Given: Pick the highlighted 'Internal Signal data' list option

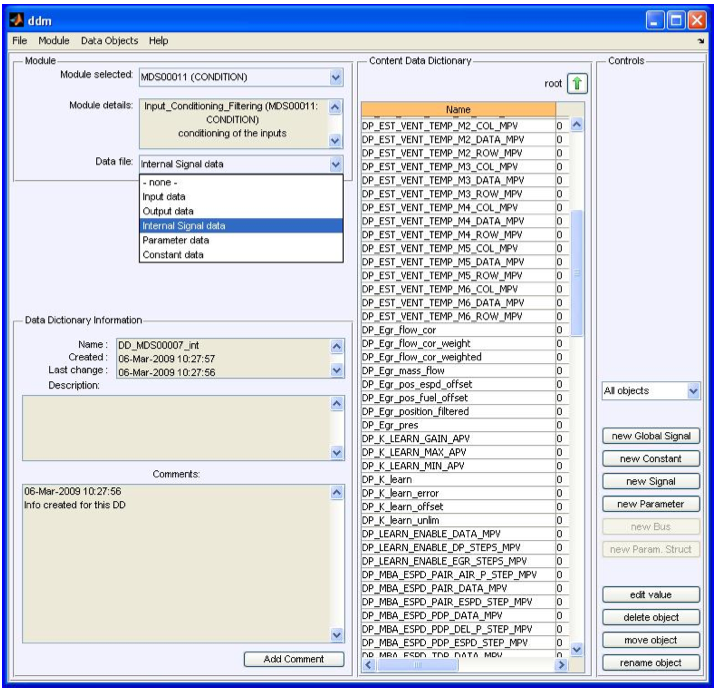Looking at the screenshot, I should coord(241,226).
